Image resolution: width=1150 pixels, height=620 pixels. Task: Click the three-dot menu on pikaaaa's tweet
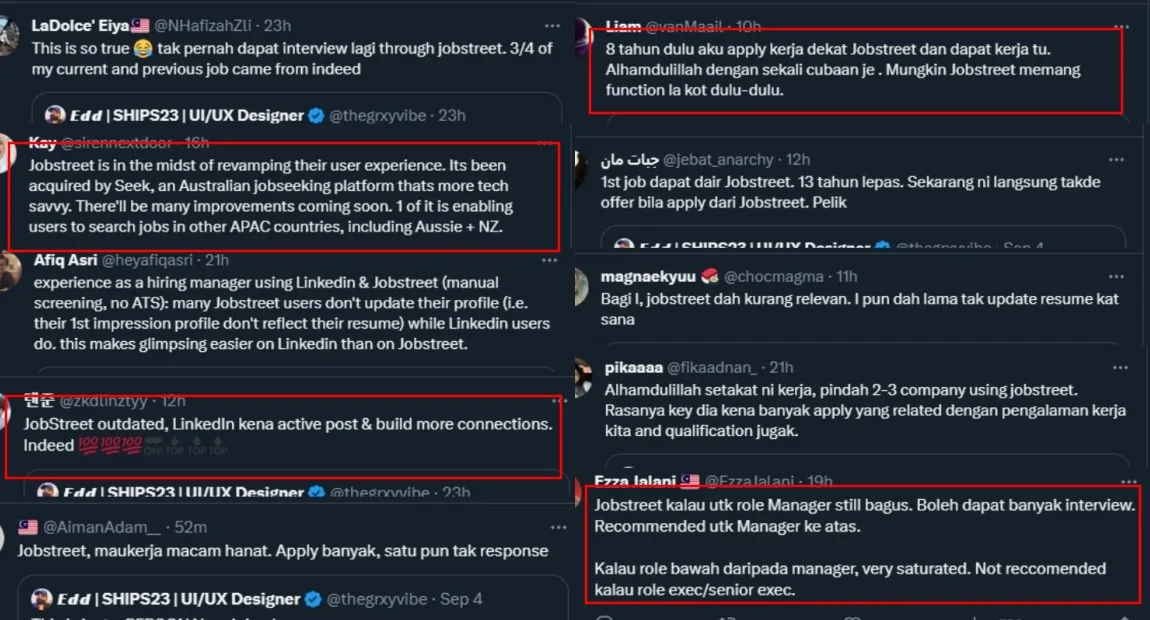pos(1120,368)
